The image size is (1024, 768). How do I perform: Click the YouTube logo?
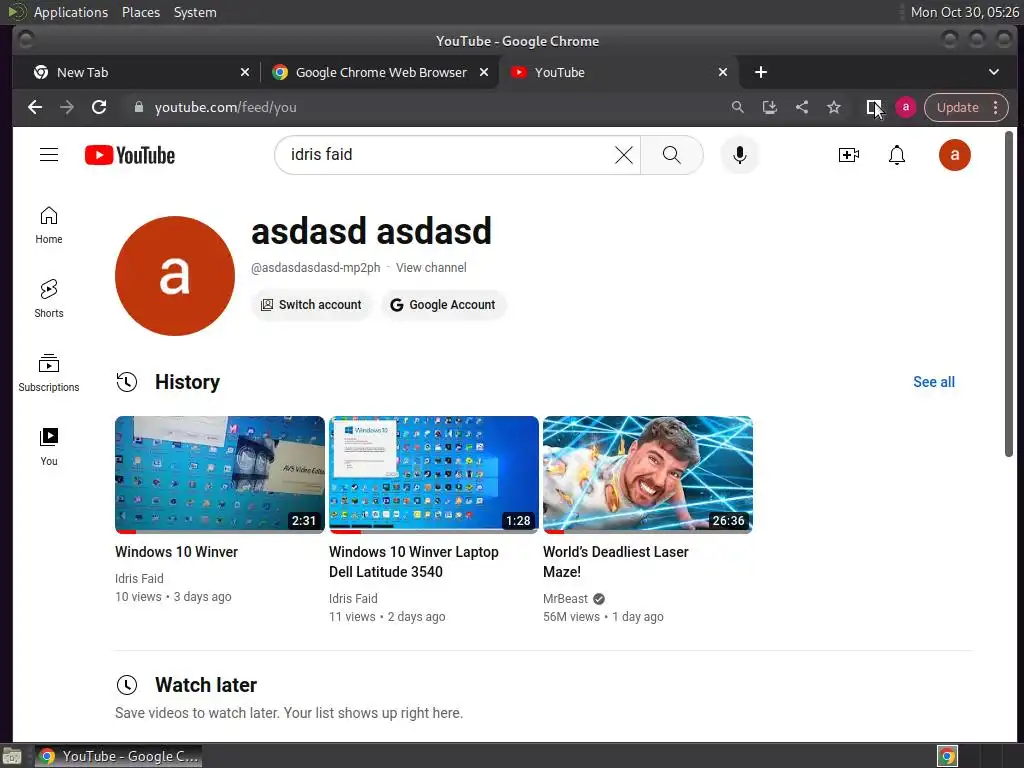click(130, 155)
